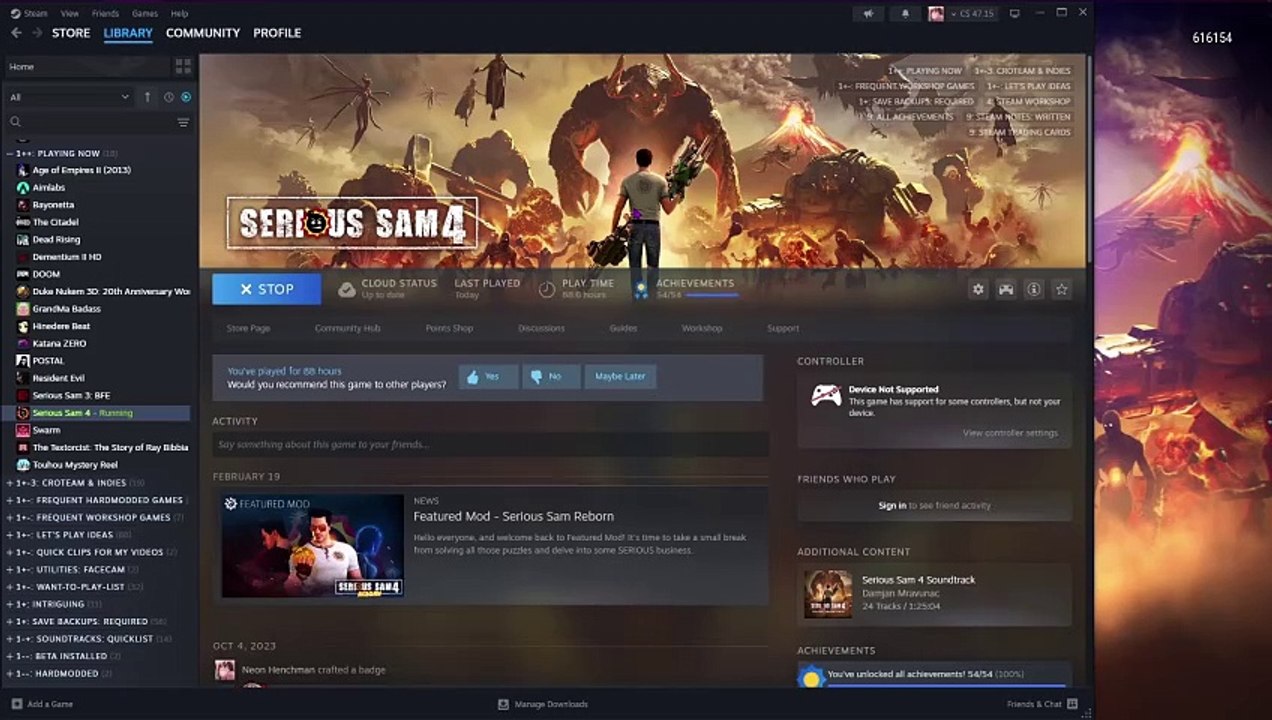Add Serious Sam 4 to favorites star
The height and width of the screenshot is (720, 1272).
pyautogui.click(x=1062, y=289)
